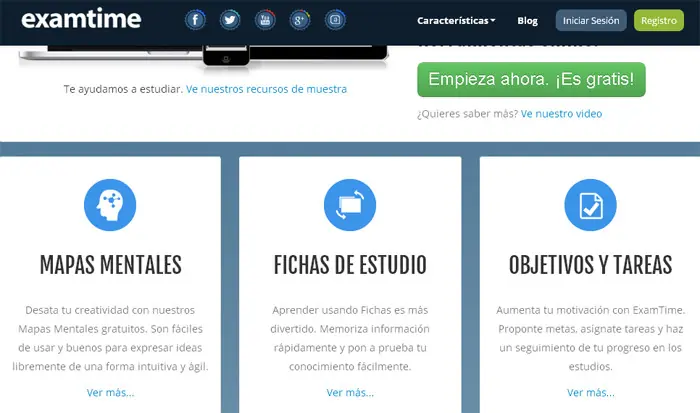Open the Google Plus social icon

tap(300, 20)
